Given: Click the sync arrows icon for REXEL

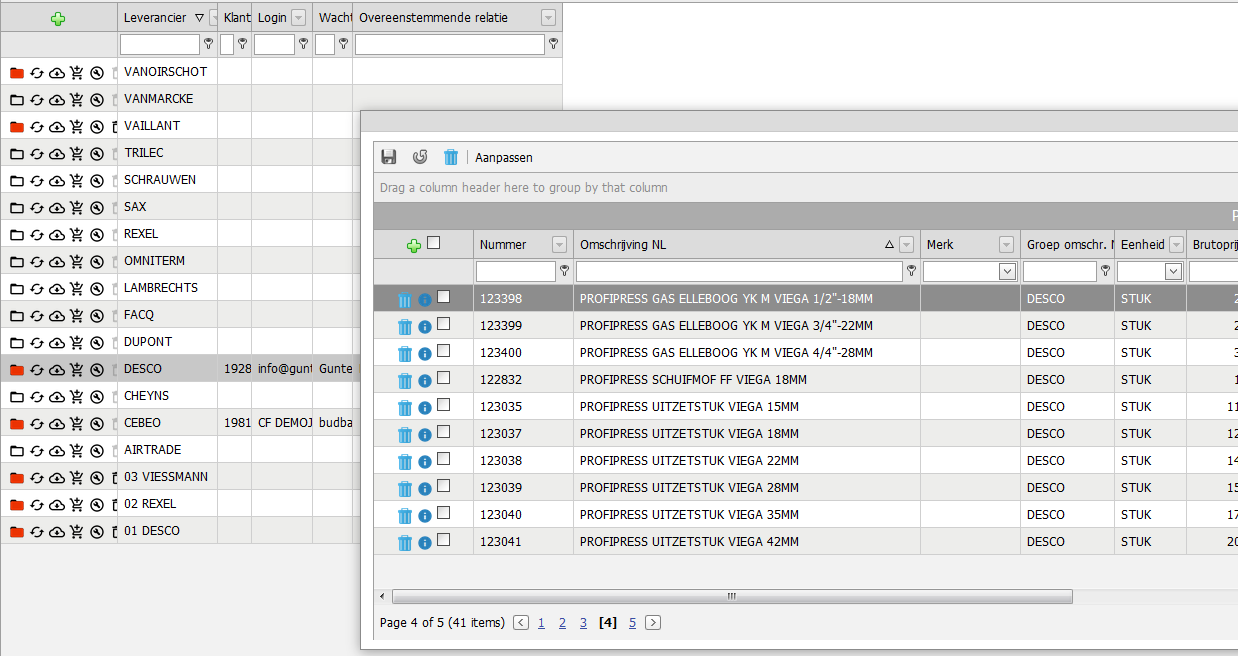Looking at the screenshot, I should coord(37,234).
